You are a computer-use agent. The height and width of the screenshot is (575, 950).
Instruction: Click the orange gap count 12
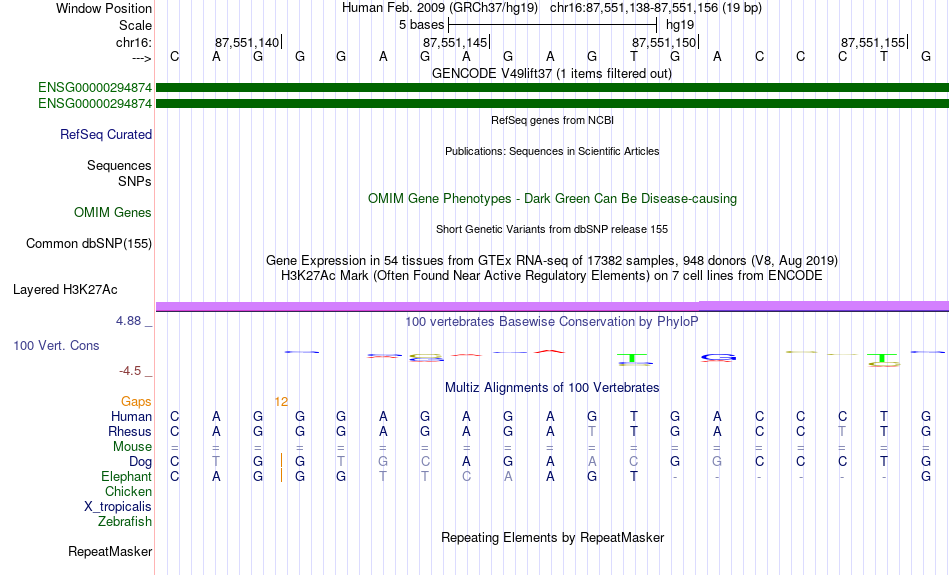281,402
